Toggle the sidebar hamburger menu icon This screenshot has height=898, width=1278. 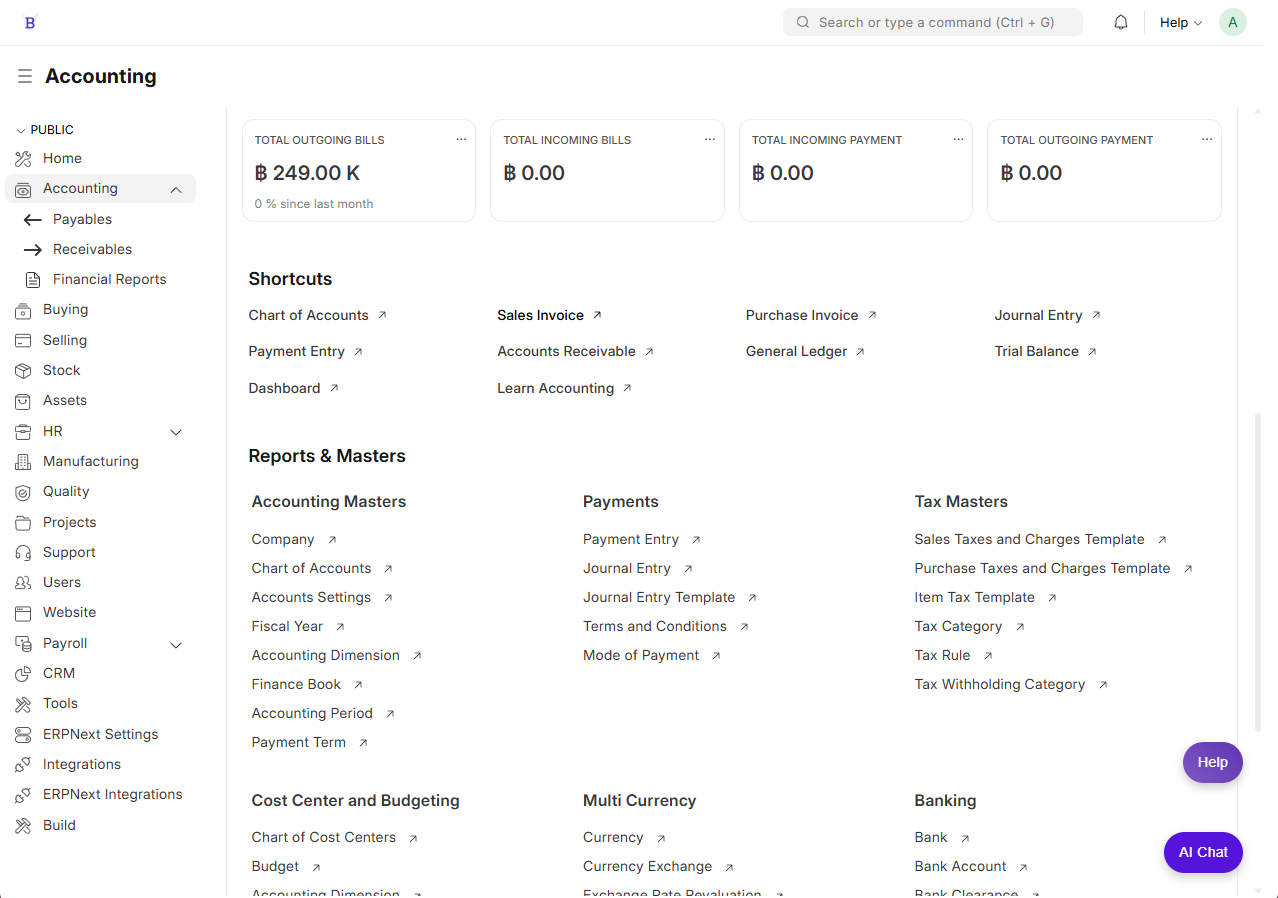(25, 76)
